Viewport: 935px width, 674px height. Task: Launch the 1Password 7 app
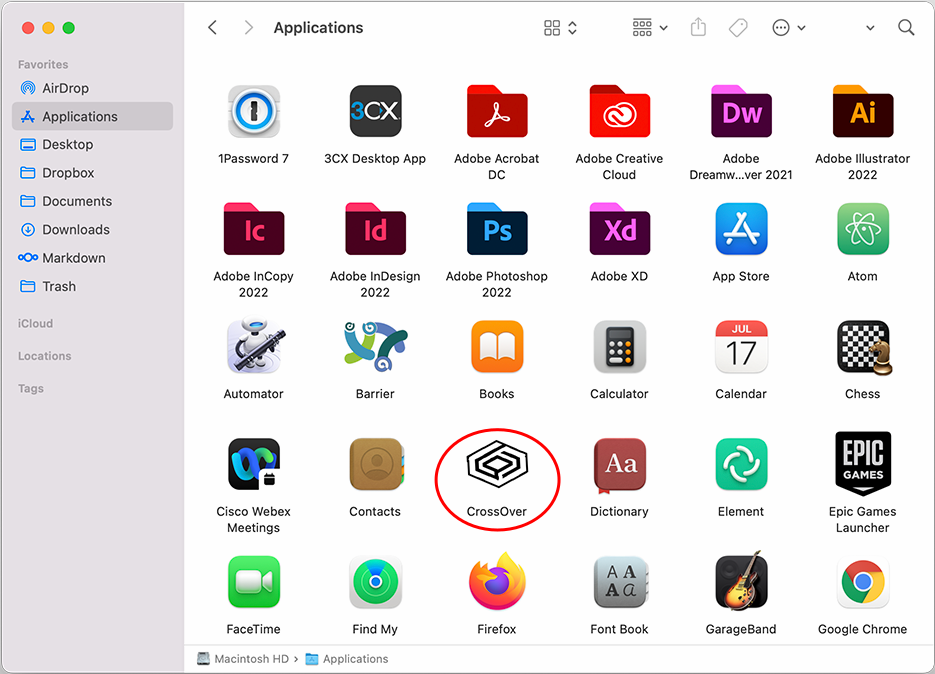click(x=253, y=113)
